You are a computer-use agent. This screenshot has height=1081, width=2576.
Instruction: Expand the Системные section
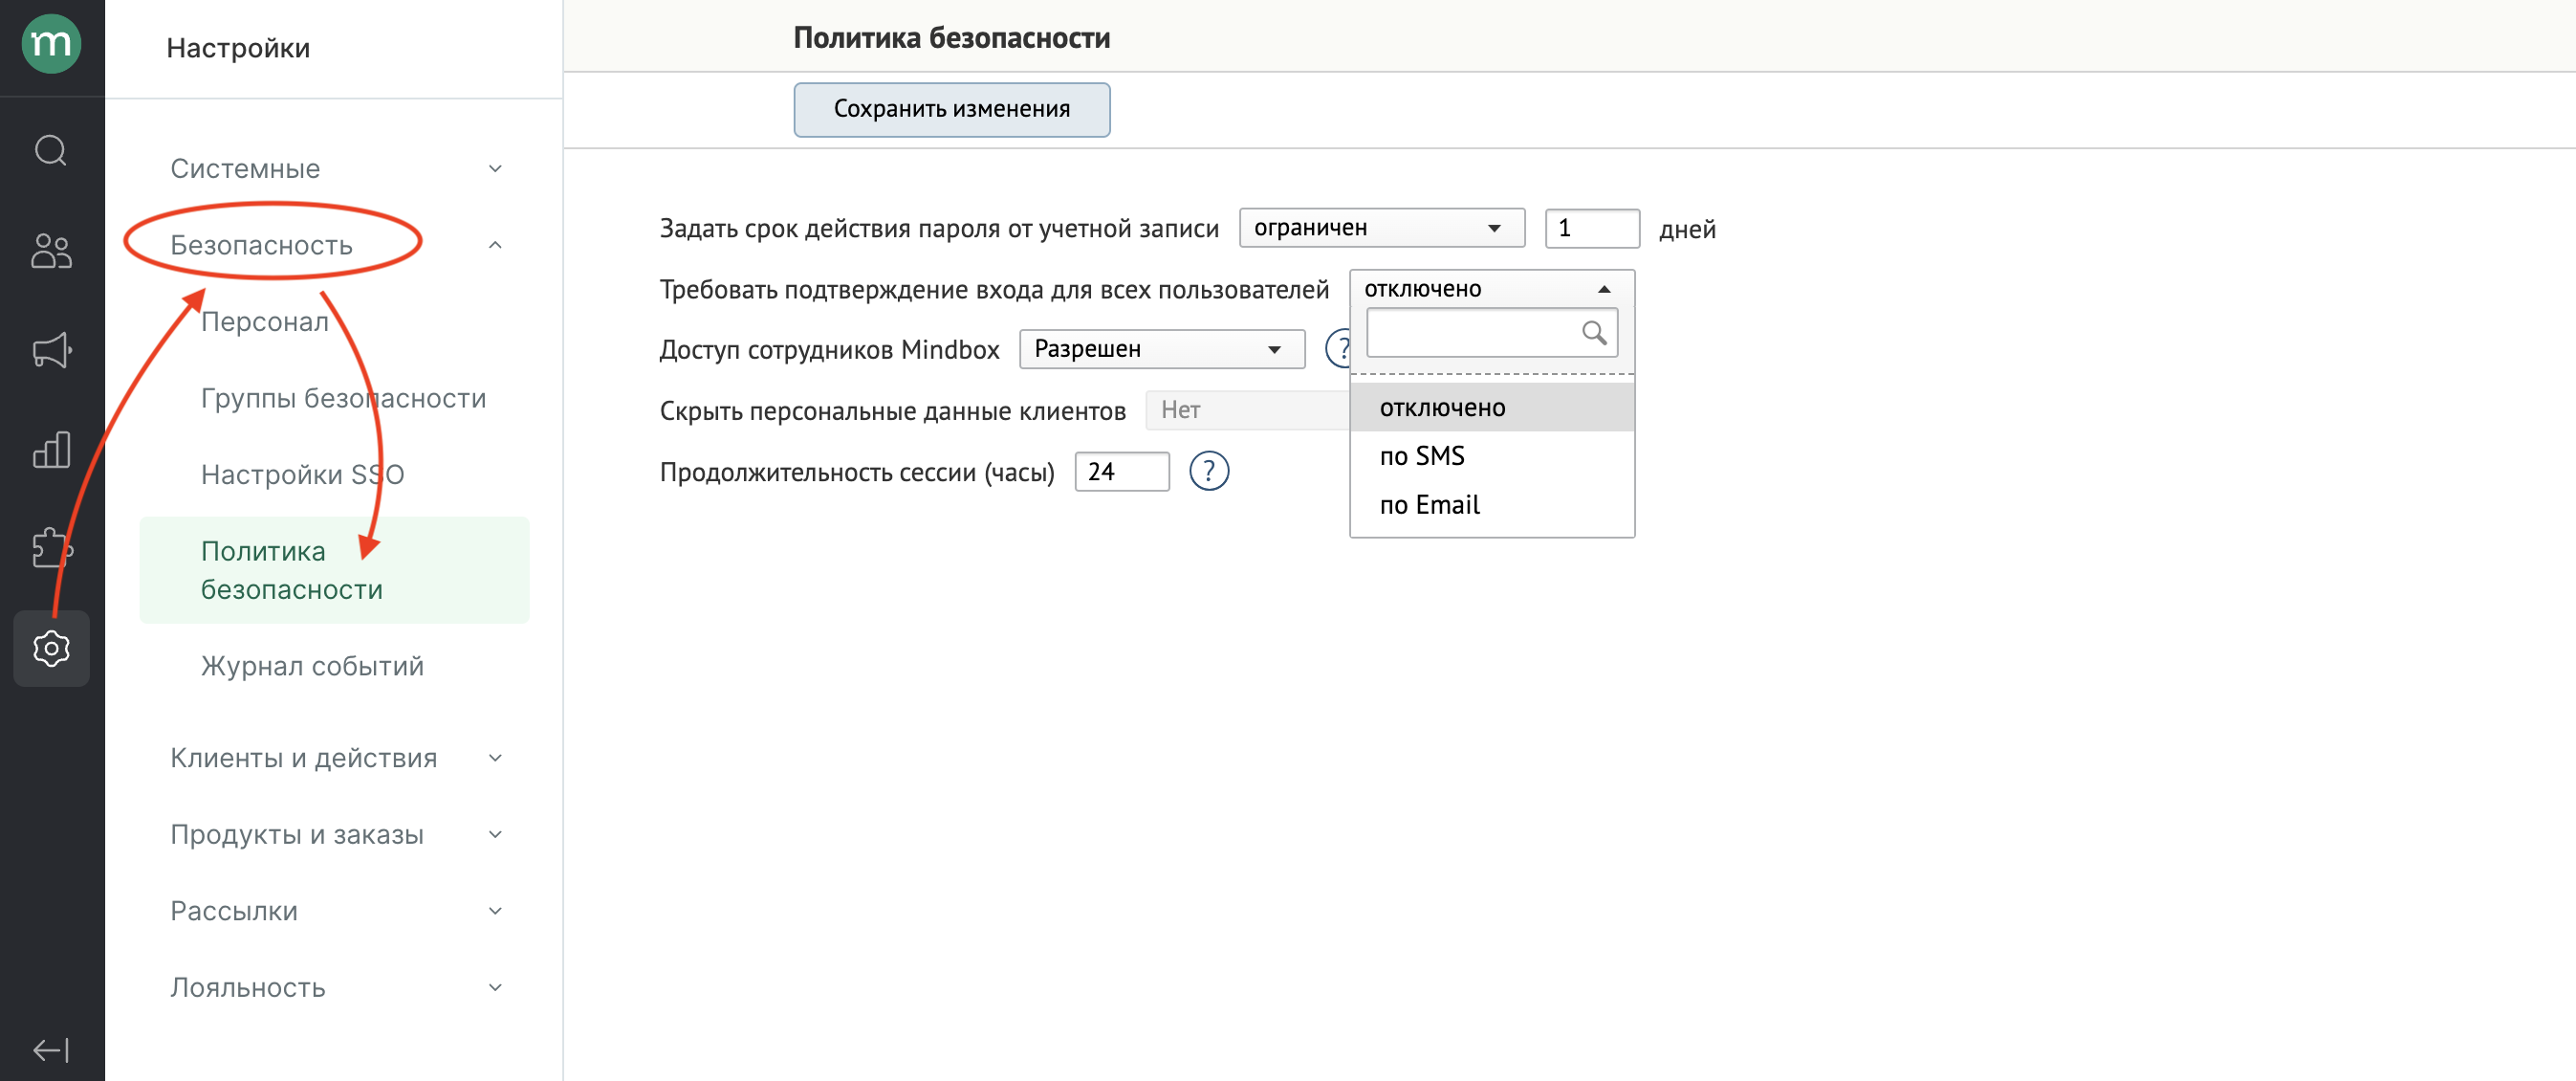[495, 168]
